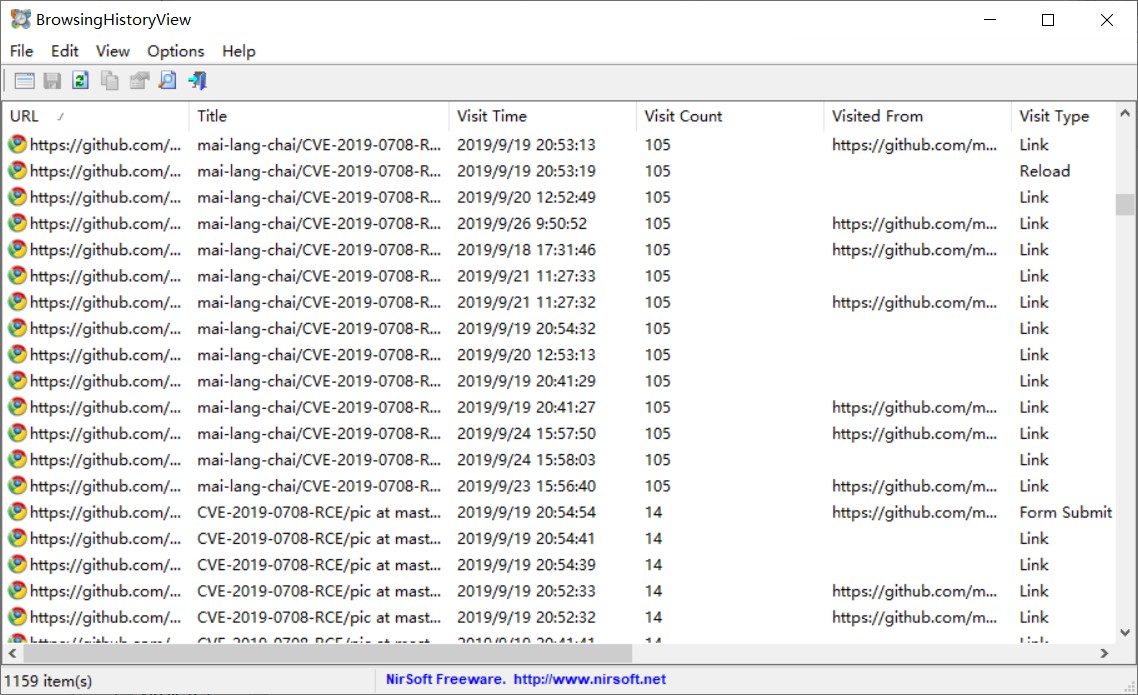Click the BrowsingHistoryView title bar app icon
The width and height of the screenshot is (1138, 695).
pos(20,20)
